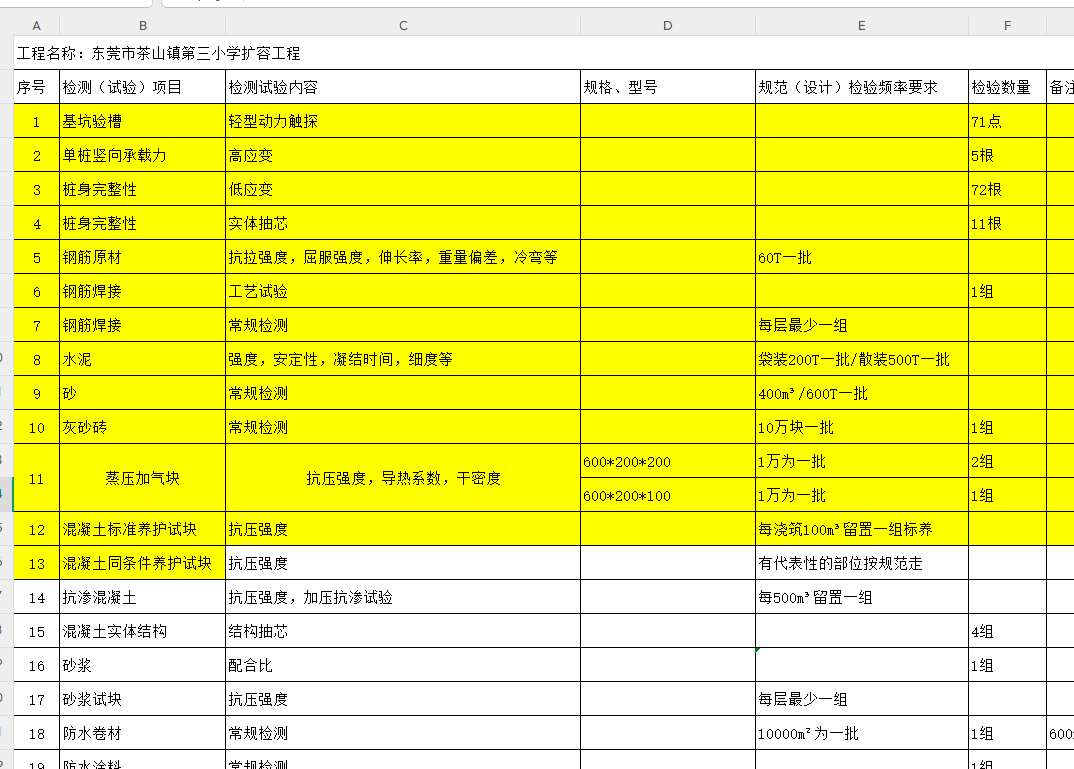This screenshot has width=1074, height=769.
Task: Select the cell 袋装200T一批/散装500T一批
Action: pos(861,359)
